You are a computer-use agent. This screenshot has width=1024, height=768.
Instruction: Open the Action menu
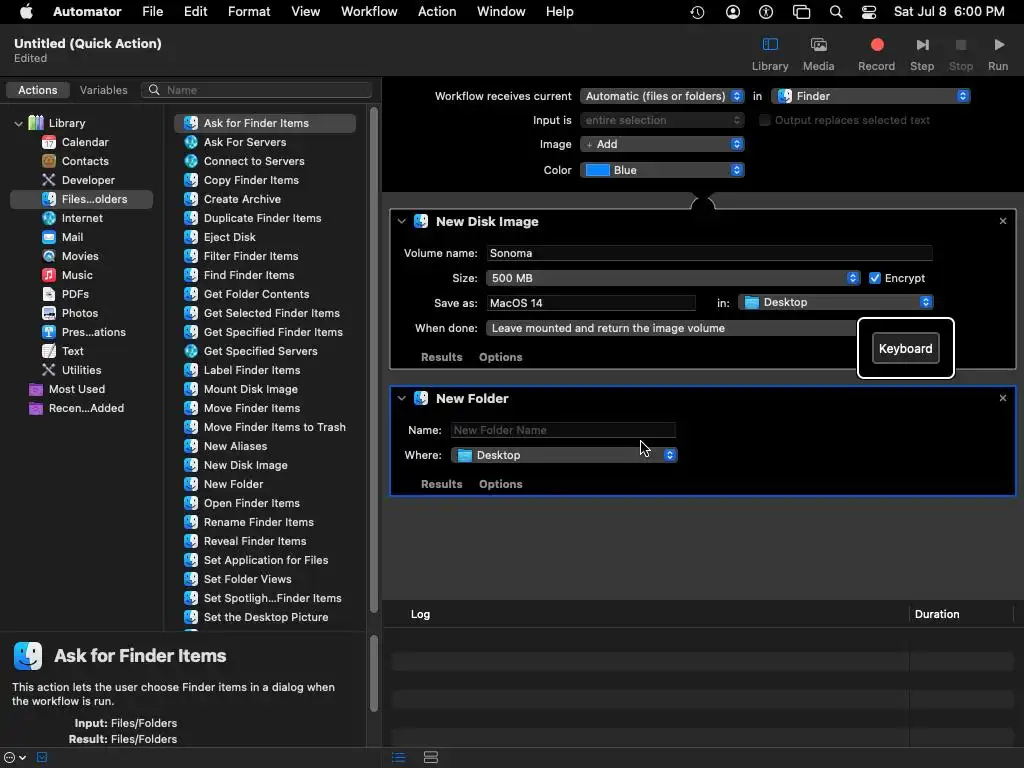coord(437,12)
